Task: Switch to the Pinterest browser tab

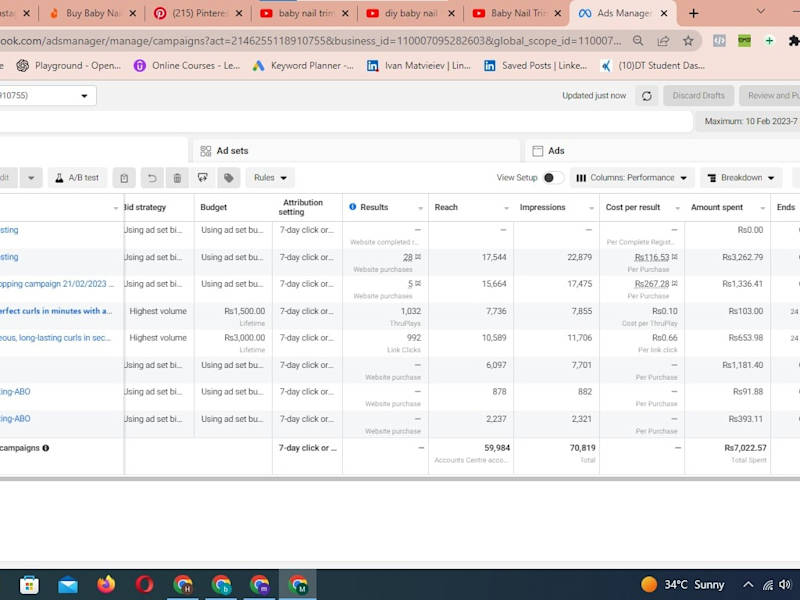Action: (198, 13)
